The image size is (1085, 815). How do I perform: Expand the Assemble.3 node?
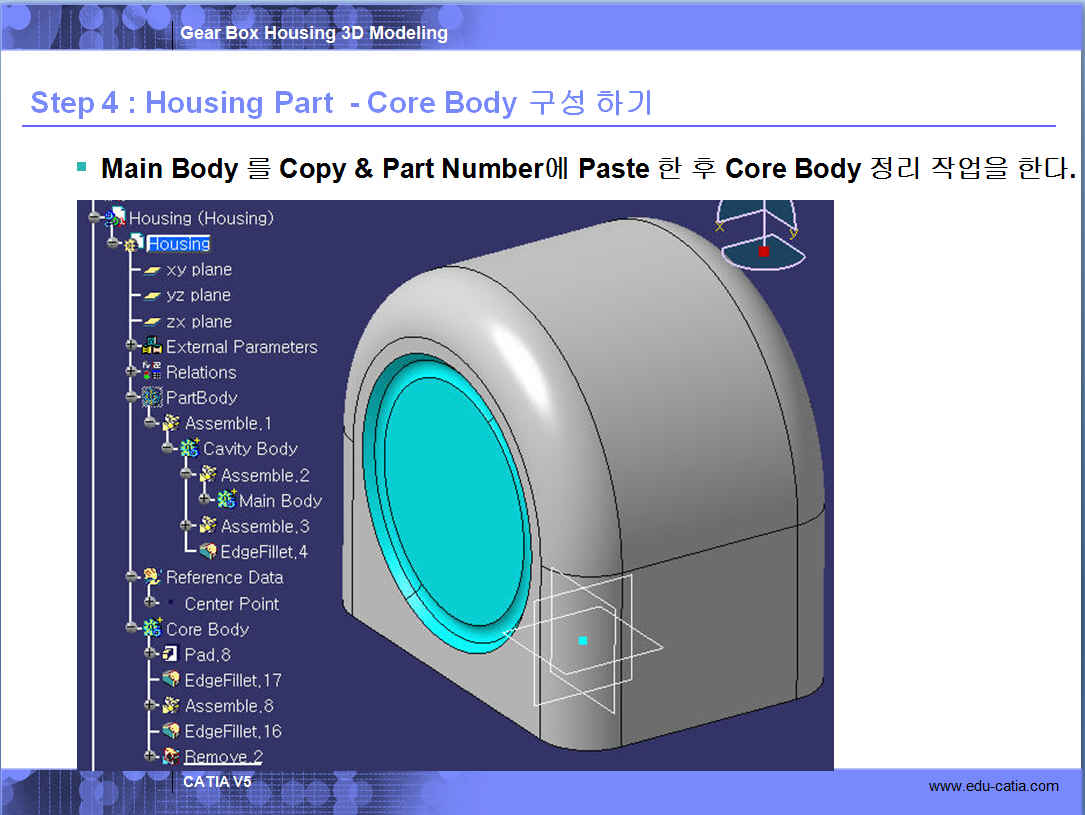click(186, 526)
